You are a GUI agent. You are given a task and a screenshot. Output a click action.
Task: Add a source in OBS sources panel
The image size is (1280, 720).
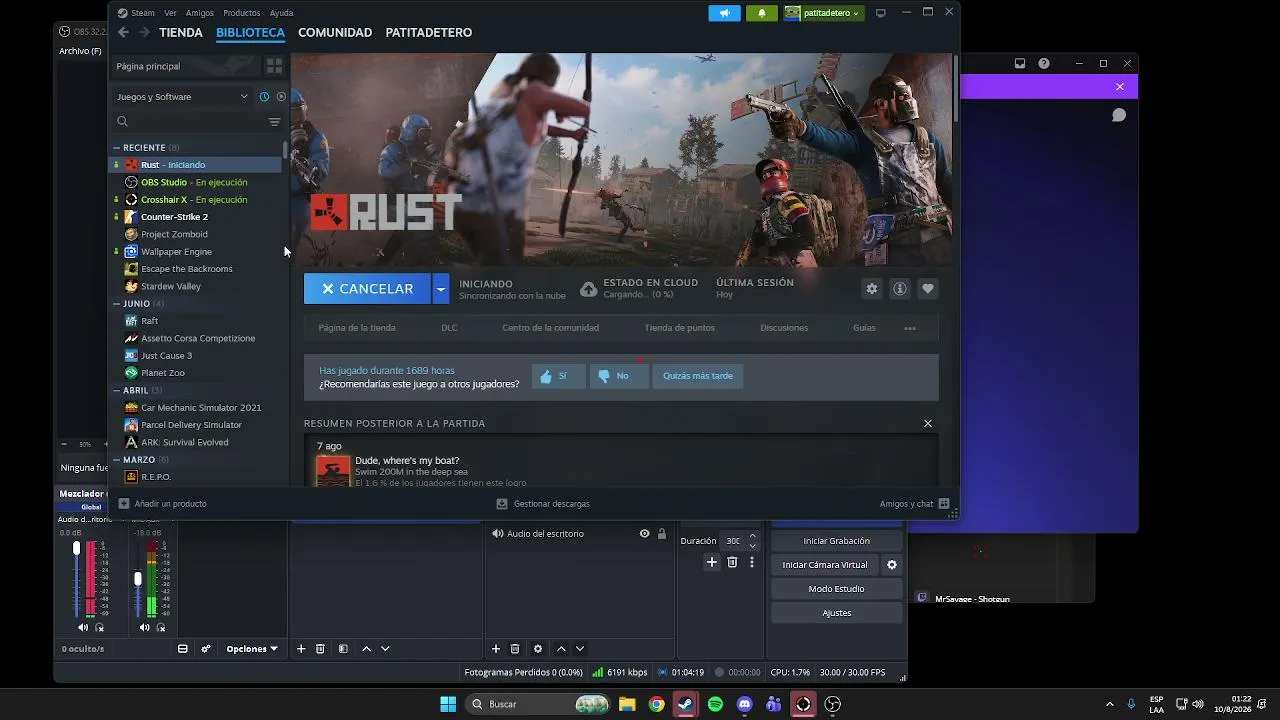(x=495, y=649)
